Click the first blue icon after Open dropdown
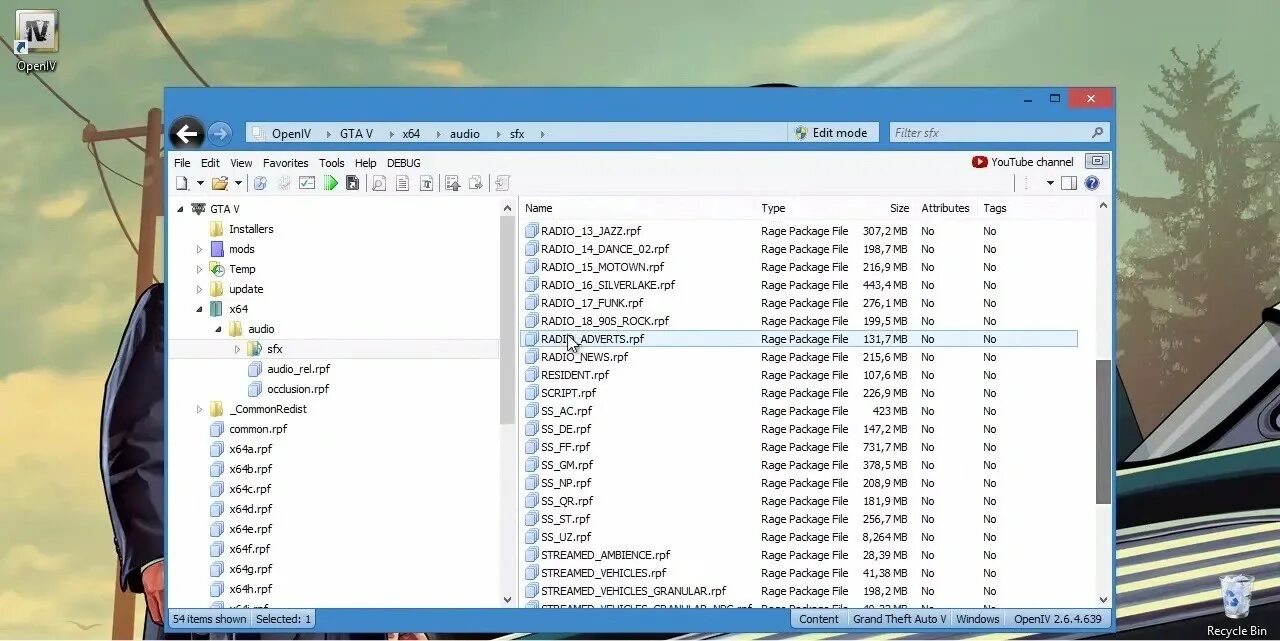 [260, 183]
